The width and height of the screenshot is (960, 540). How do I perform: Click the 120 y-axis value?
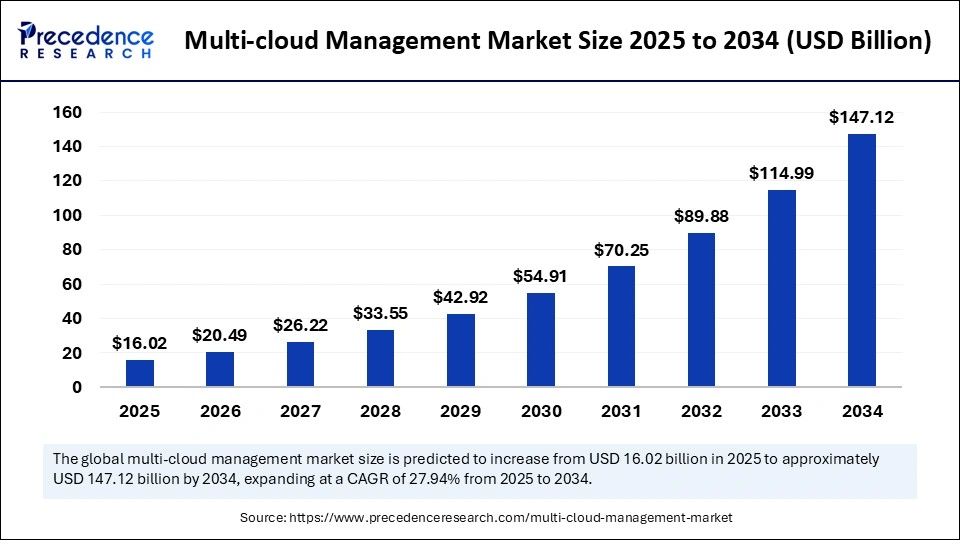[67, 181]
